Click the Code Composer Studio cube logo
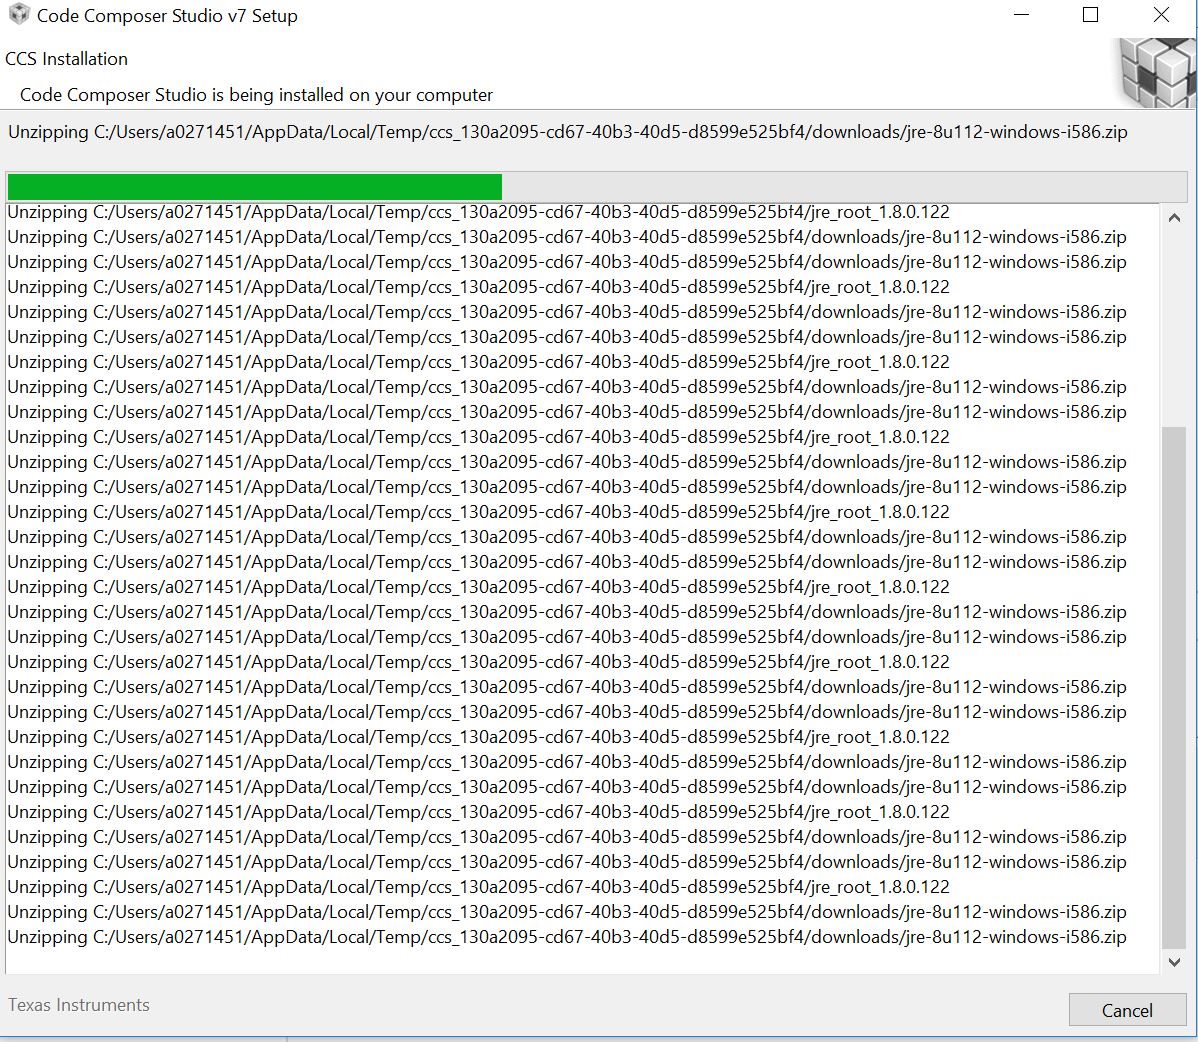The height and width of the screenshot is (1042, 1198). click(x=1158, y=73)
